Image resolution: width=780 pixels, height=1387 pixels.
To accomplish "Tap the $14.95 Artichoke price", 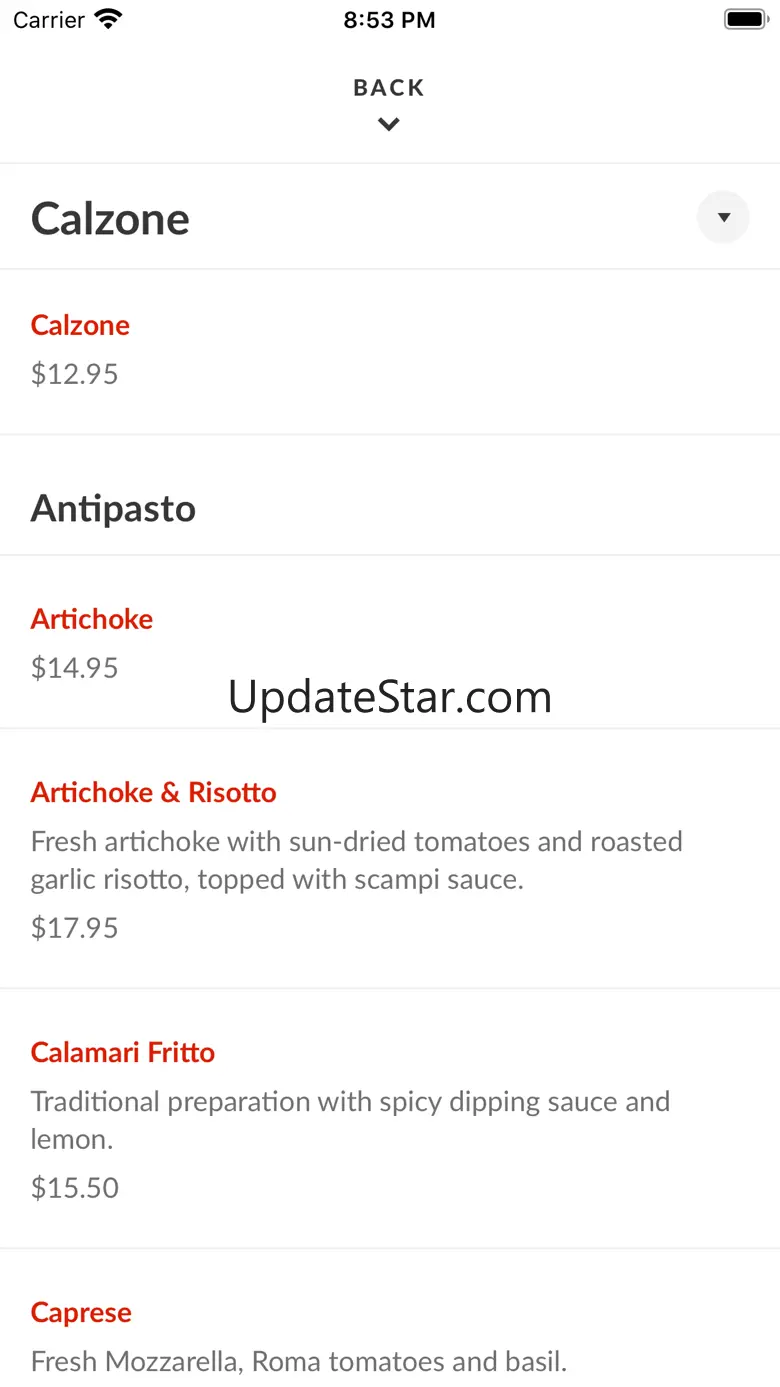I will pyautogui.click(x=75, y=668).
